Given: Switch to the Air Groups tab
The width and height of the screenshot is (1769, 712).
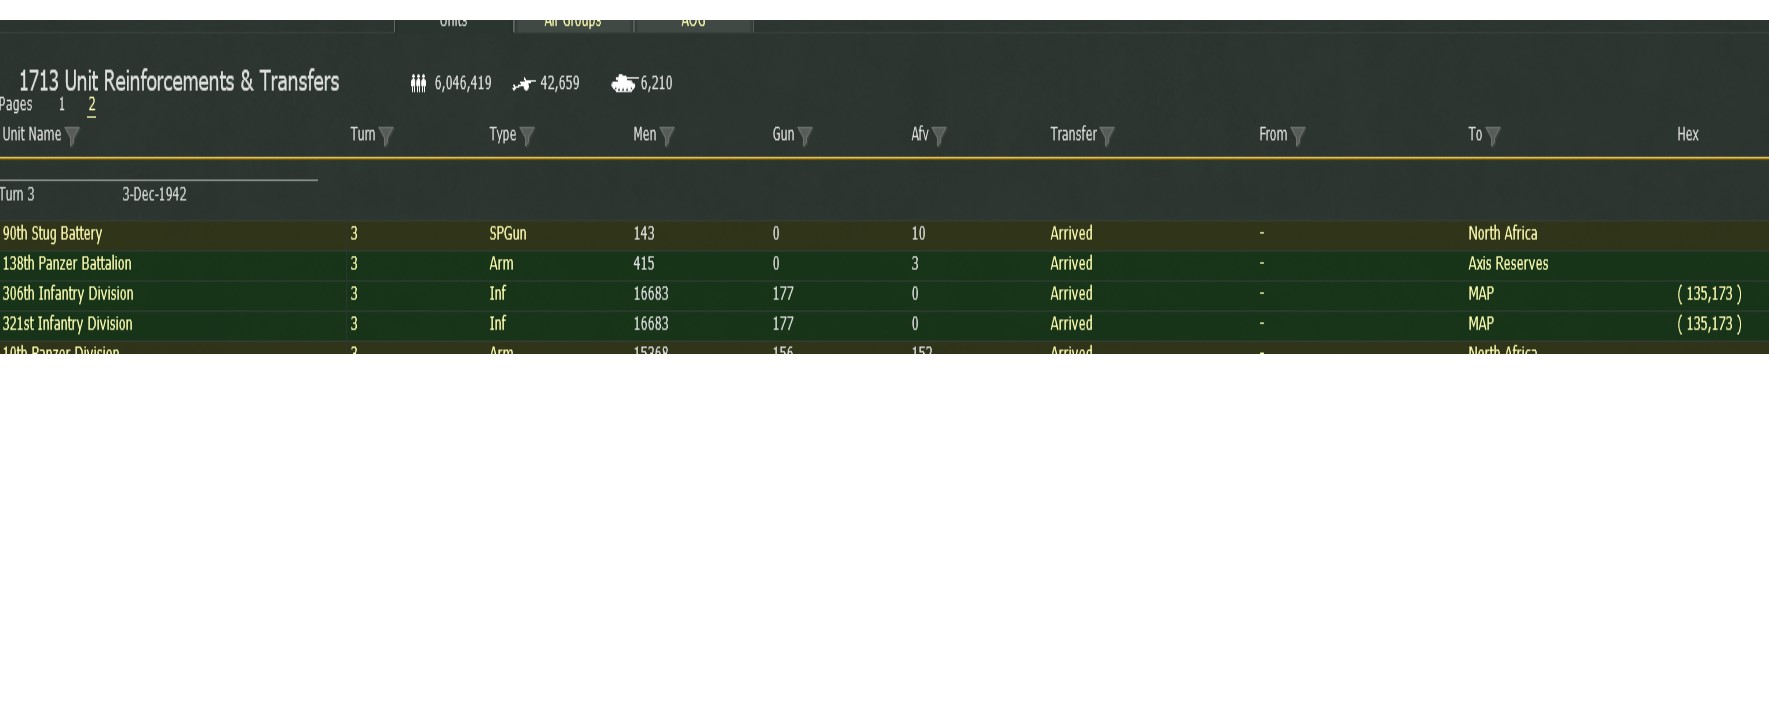Looking at the screenshot, I should [573, 25].
